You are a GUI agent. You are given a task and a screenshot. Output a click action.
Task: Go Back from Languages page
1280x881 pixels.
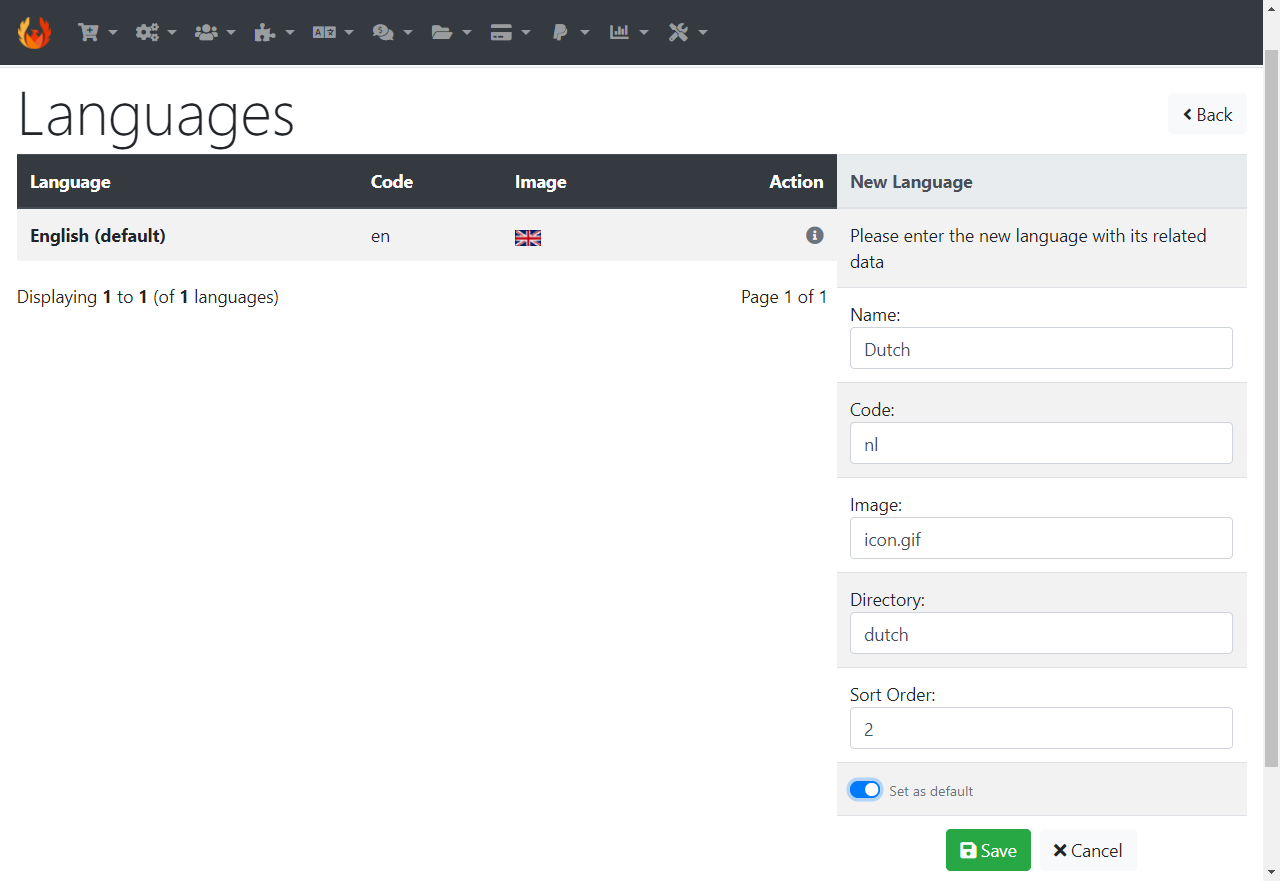click(1207, 114)
